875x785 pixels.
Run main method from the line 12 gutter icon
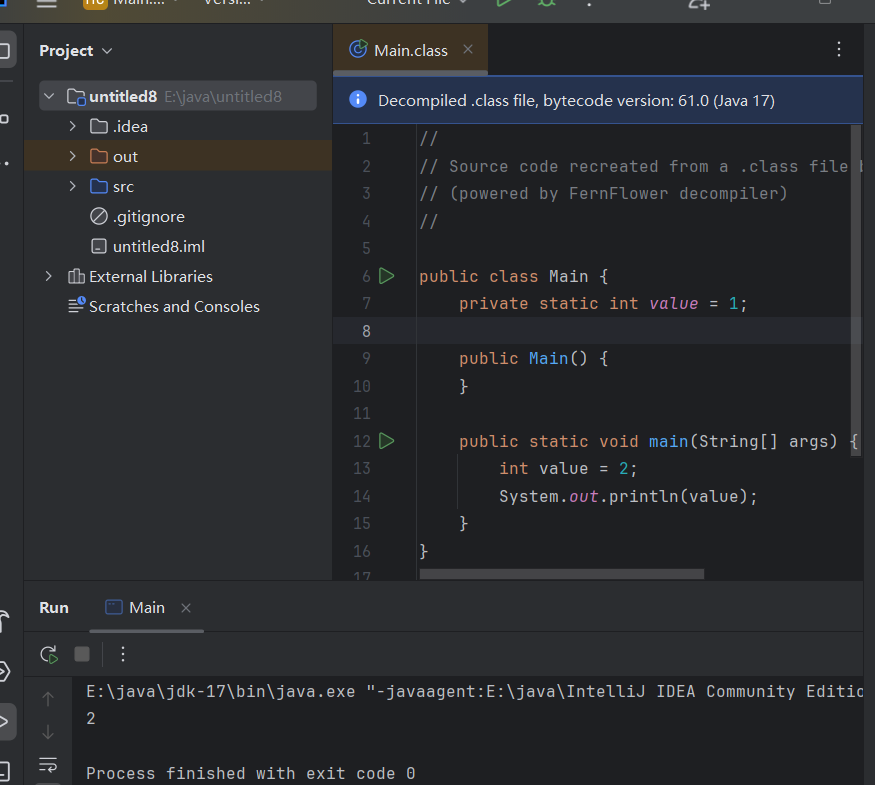coord(386,441)
